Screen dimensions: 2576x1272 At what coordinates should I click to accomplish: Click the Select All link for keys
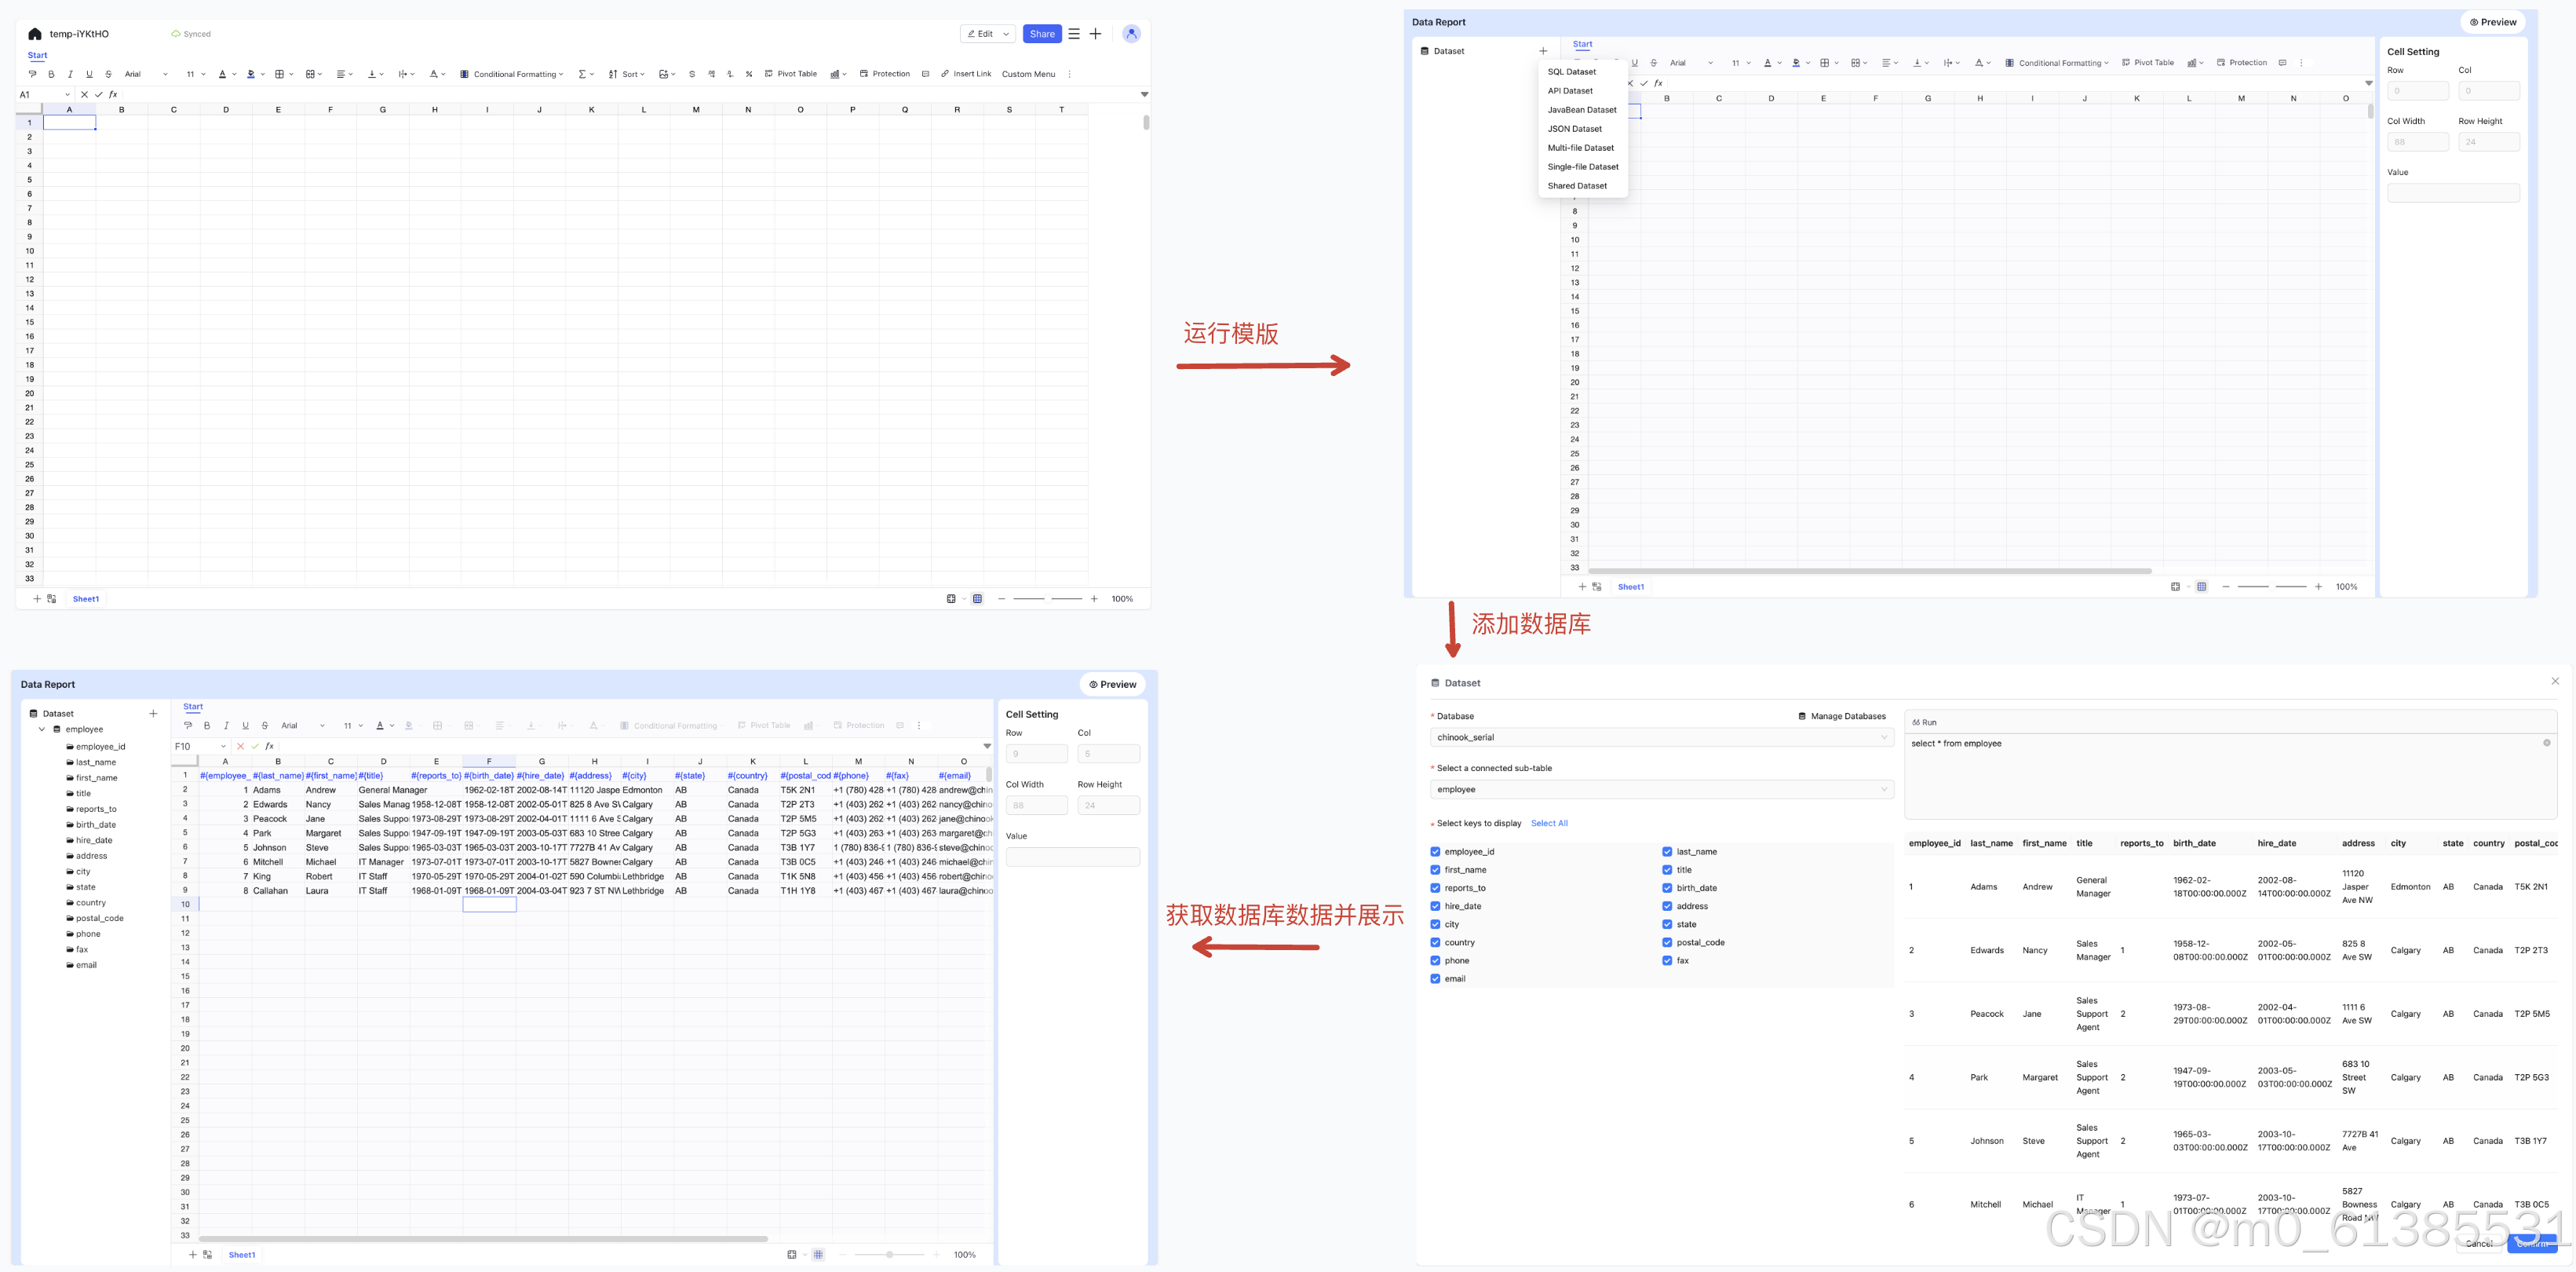(1549, 823)
